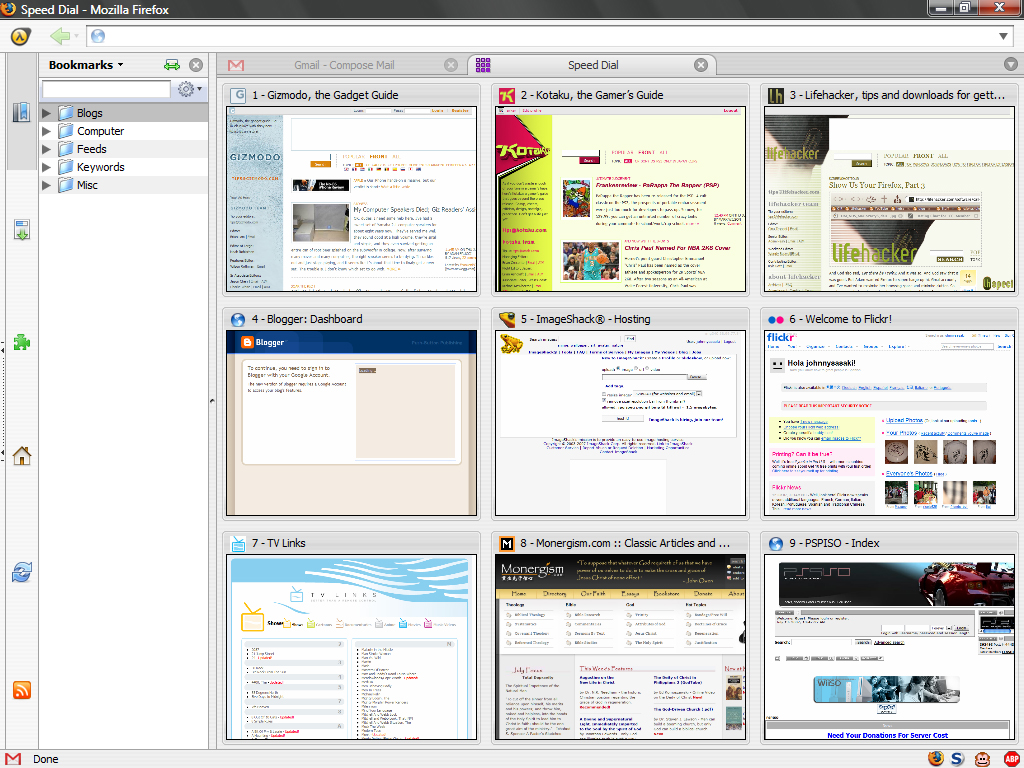Click the title "1 - Gizmodo, the Gadget Guide"
This screenshot has height=768, width=1024.
point(325,95)
